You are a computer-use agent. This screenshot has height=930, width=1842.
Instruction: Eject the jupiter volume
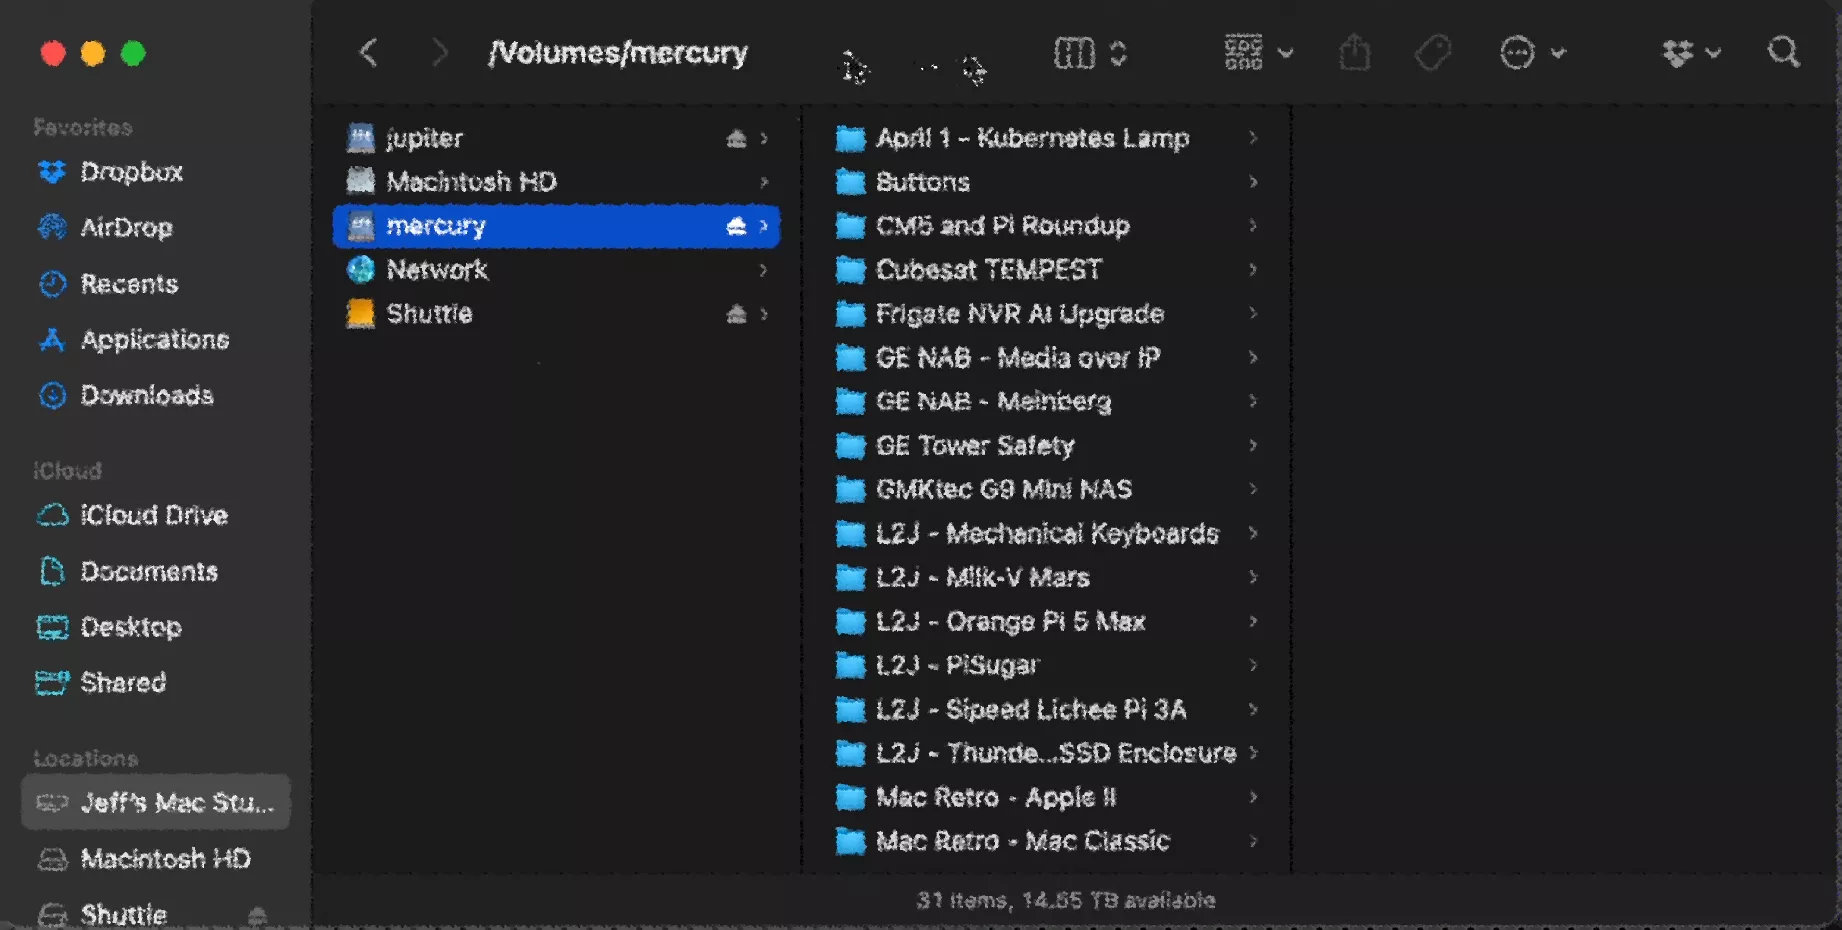click(736, 139)
